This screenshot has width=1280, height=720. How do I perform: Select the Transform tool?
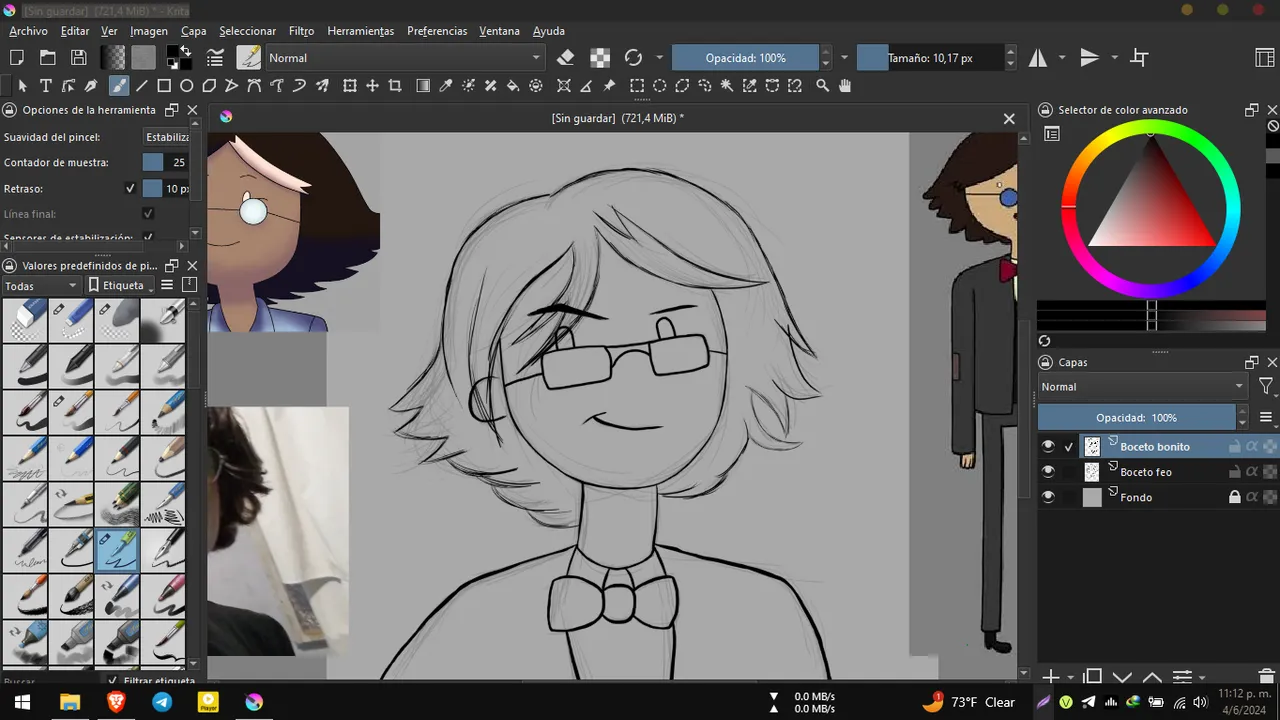(349, 86)
